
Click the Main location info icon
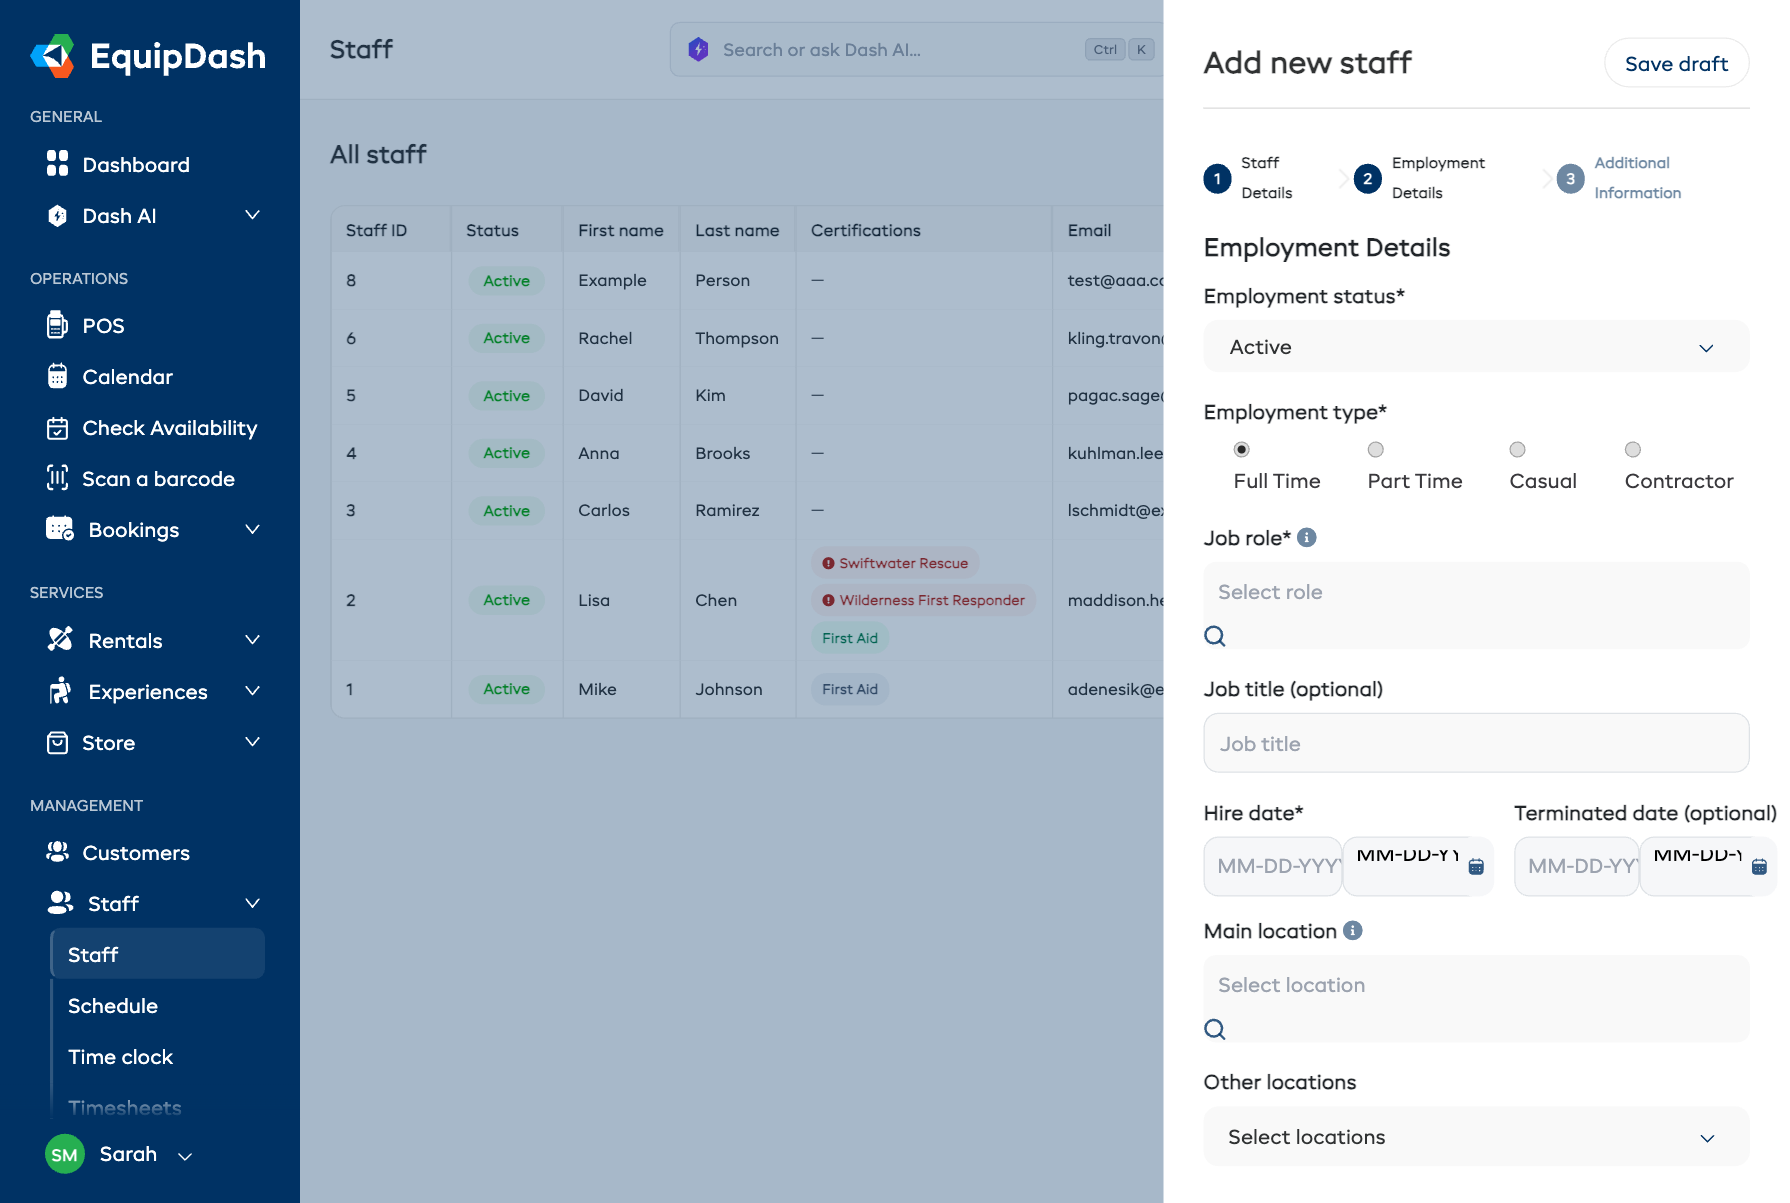1352,931
